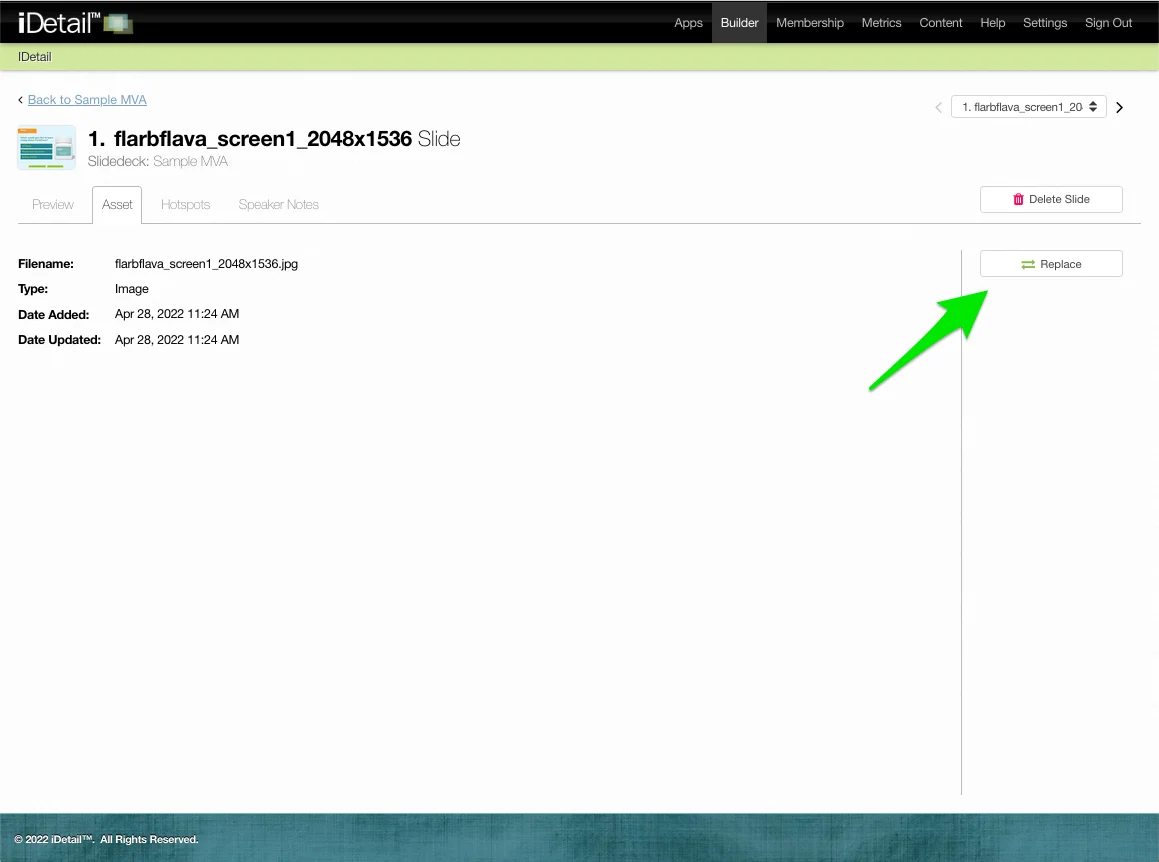The width and height of the screenshot is (1159, 862).
Task: Open the slide selector dropdown
Action: 1028,107
